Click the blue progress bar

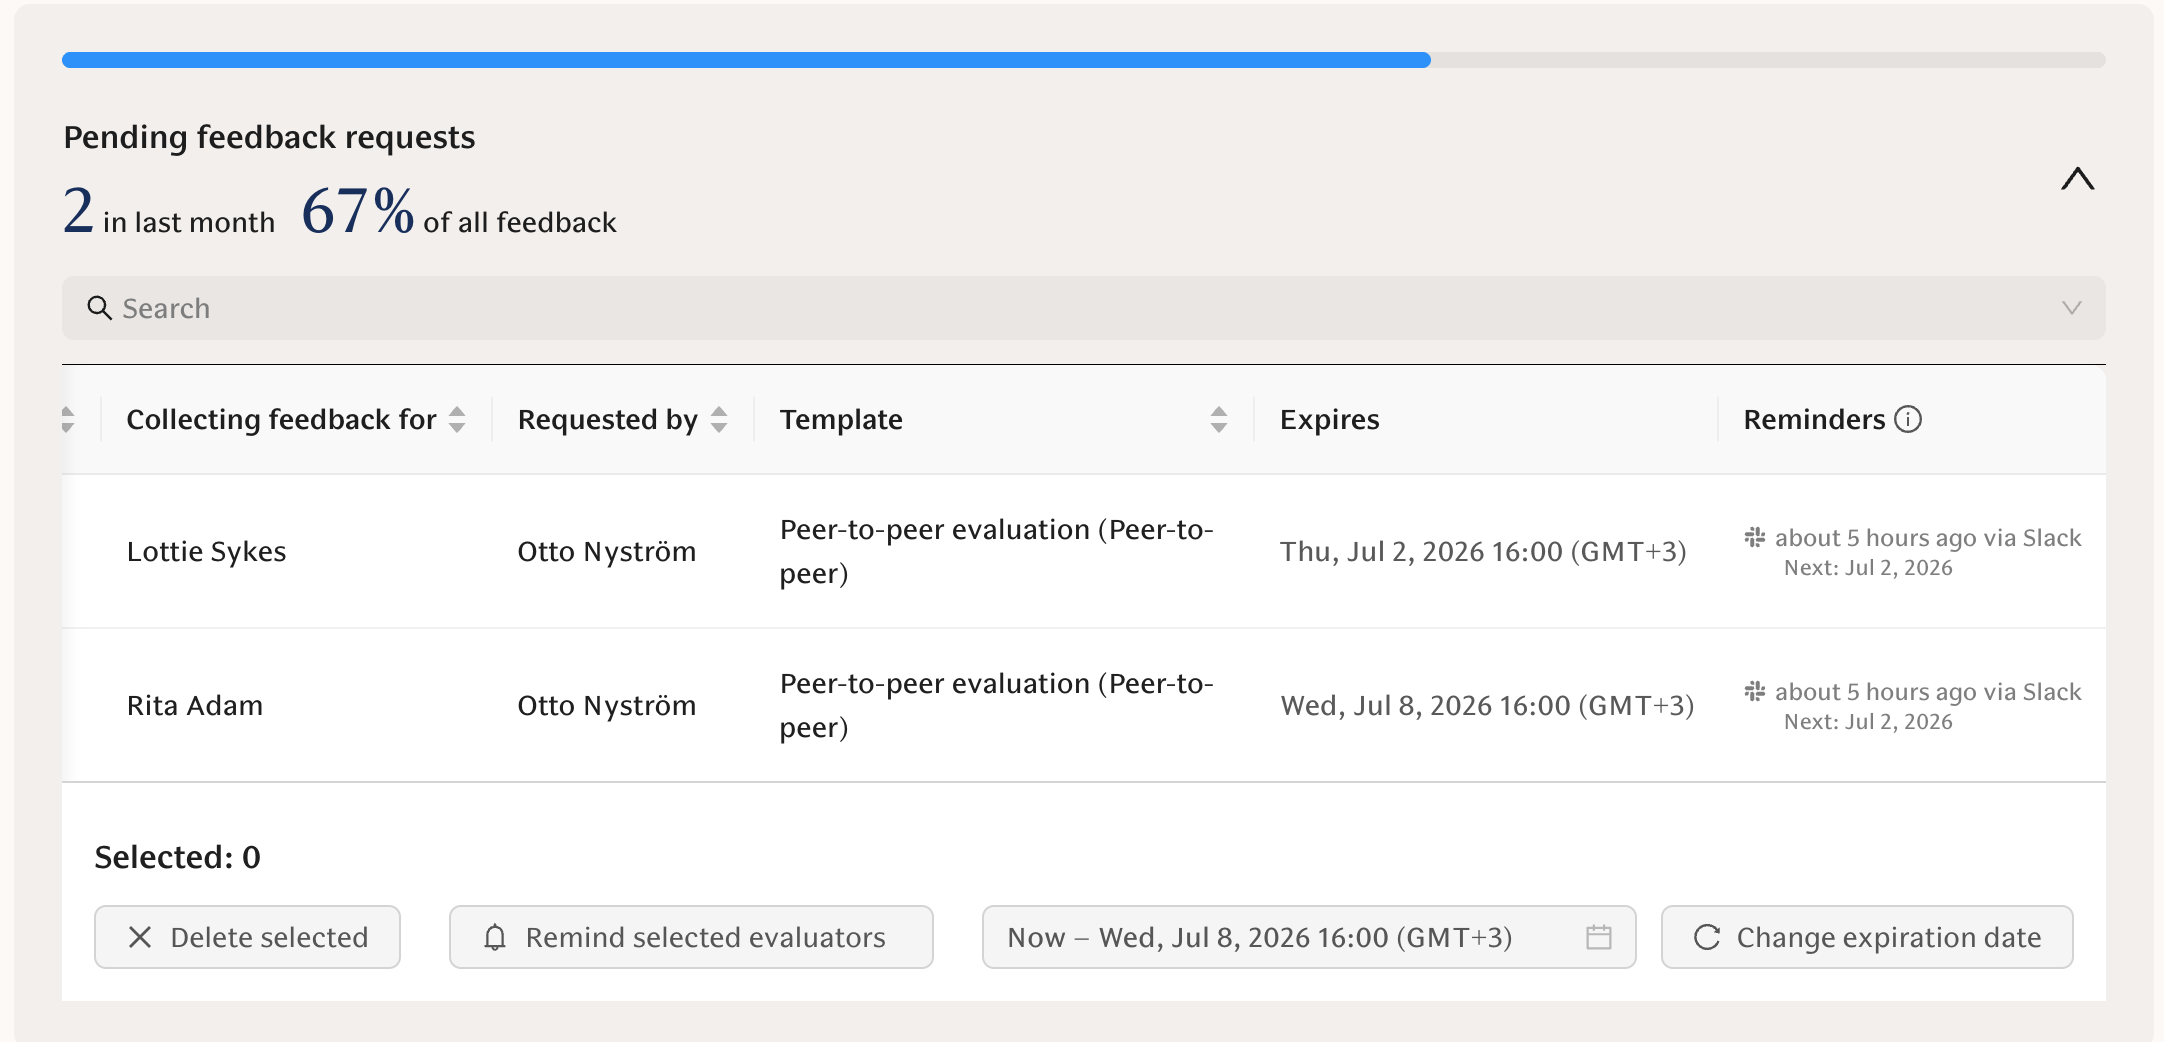[x=746, y=60]
